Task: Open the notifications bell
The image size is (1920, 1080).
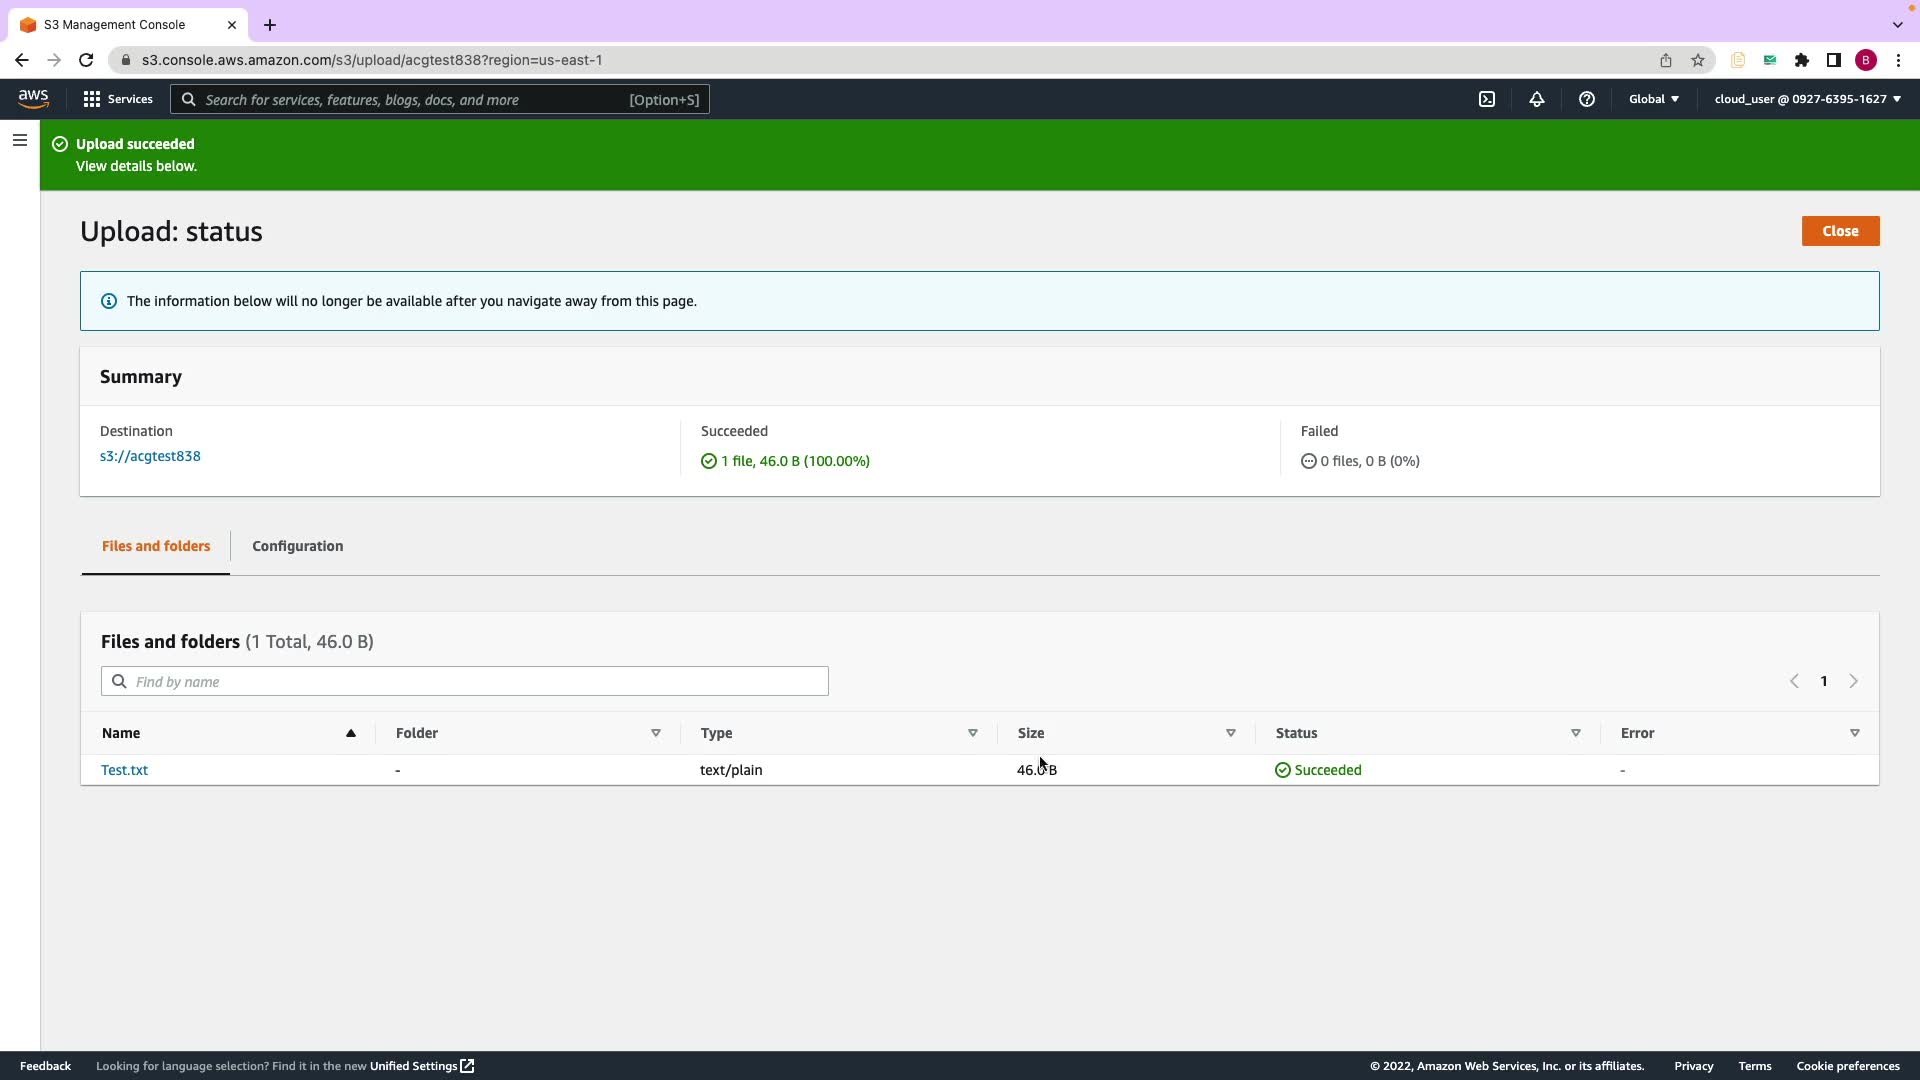Action: coord(1537,99)
